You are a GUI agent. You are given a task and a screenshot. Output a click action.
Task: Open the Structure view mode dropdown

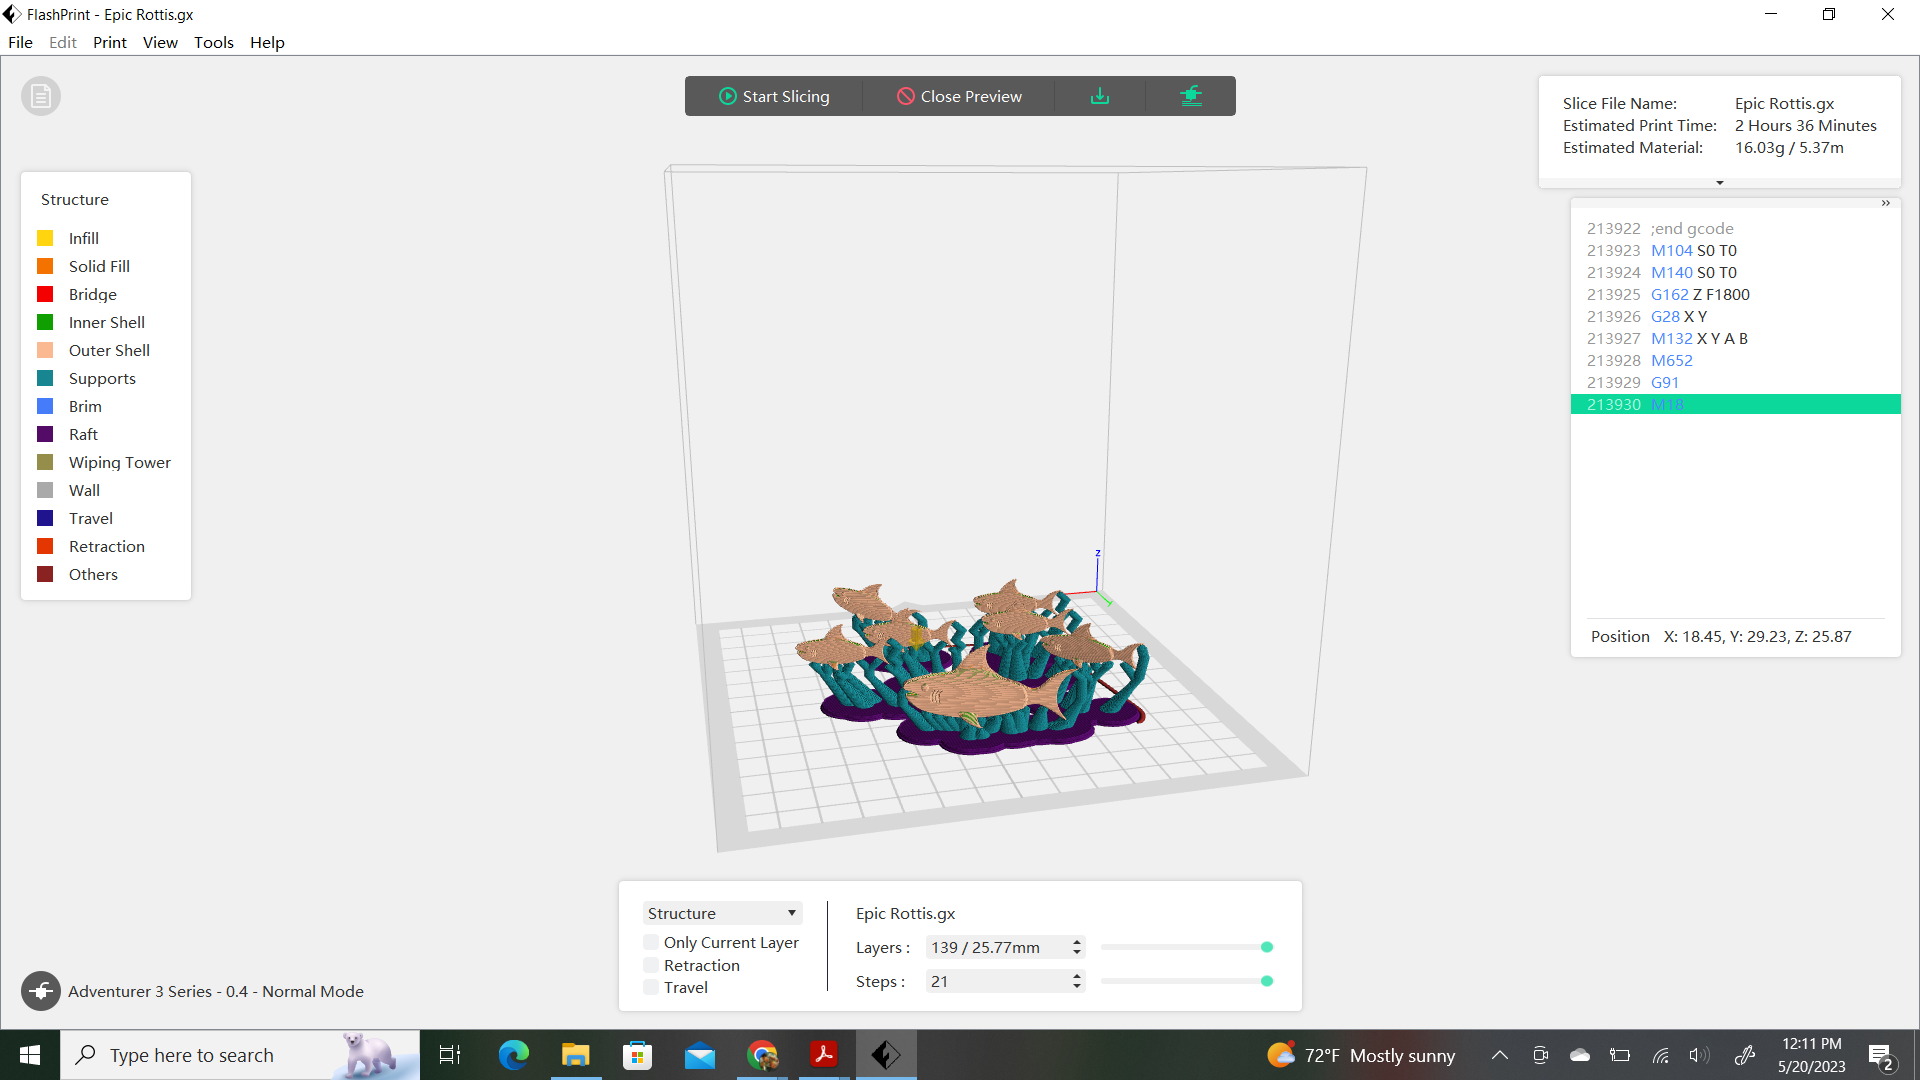722,913
